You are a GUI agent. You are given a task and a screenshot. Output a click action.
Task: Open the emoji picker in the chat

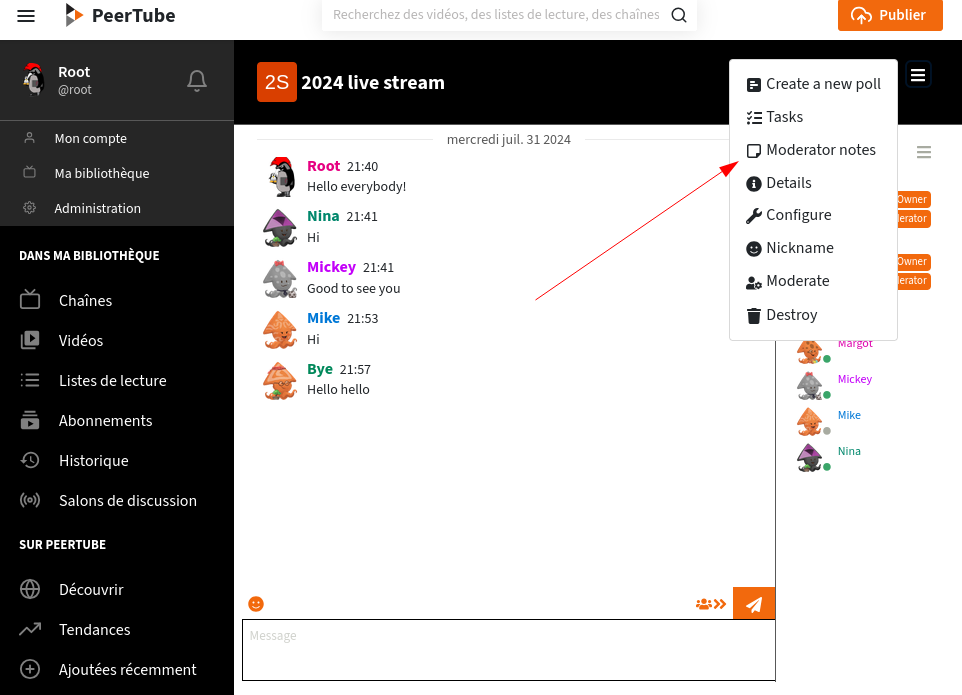coord(256,604)
